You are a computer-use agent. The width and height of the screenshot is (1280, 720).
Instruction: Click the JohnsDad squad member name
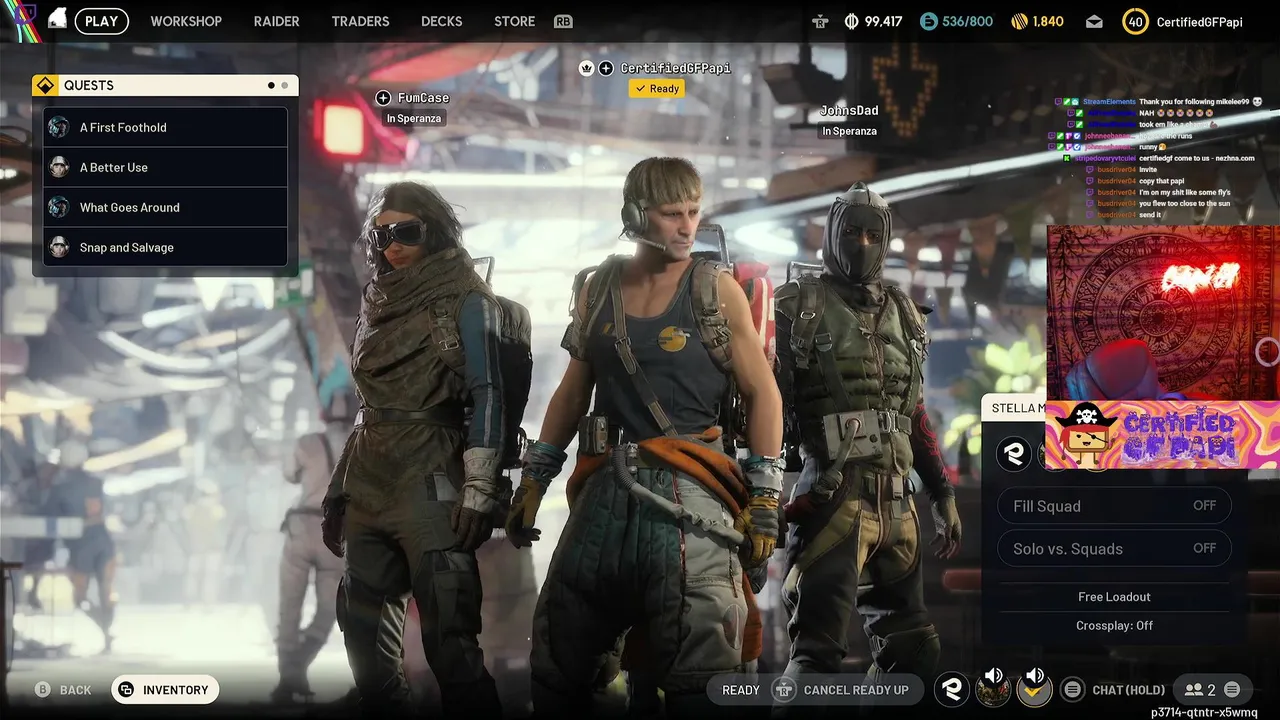[x=849, y=110]
